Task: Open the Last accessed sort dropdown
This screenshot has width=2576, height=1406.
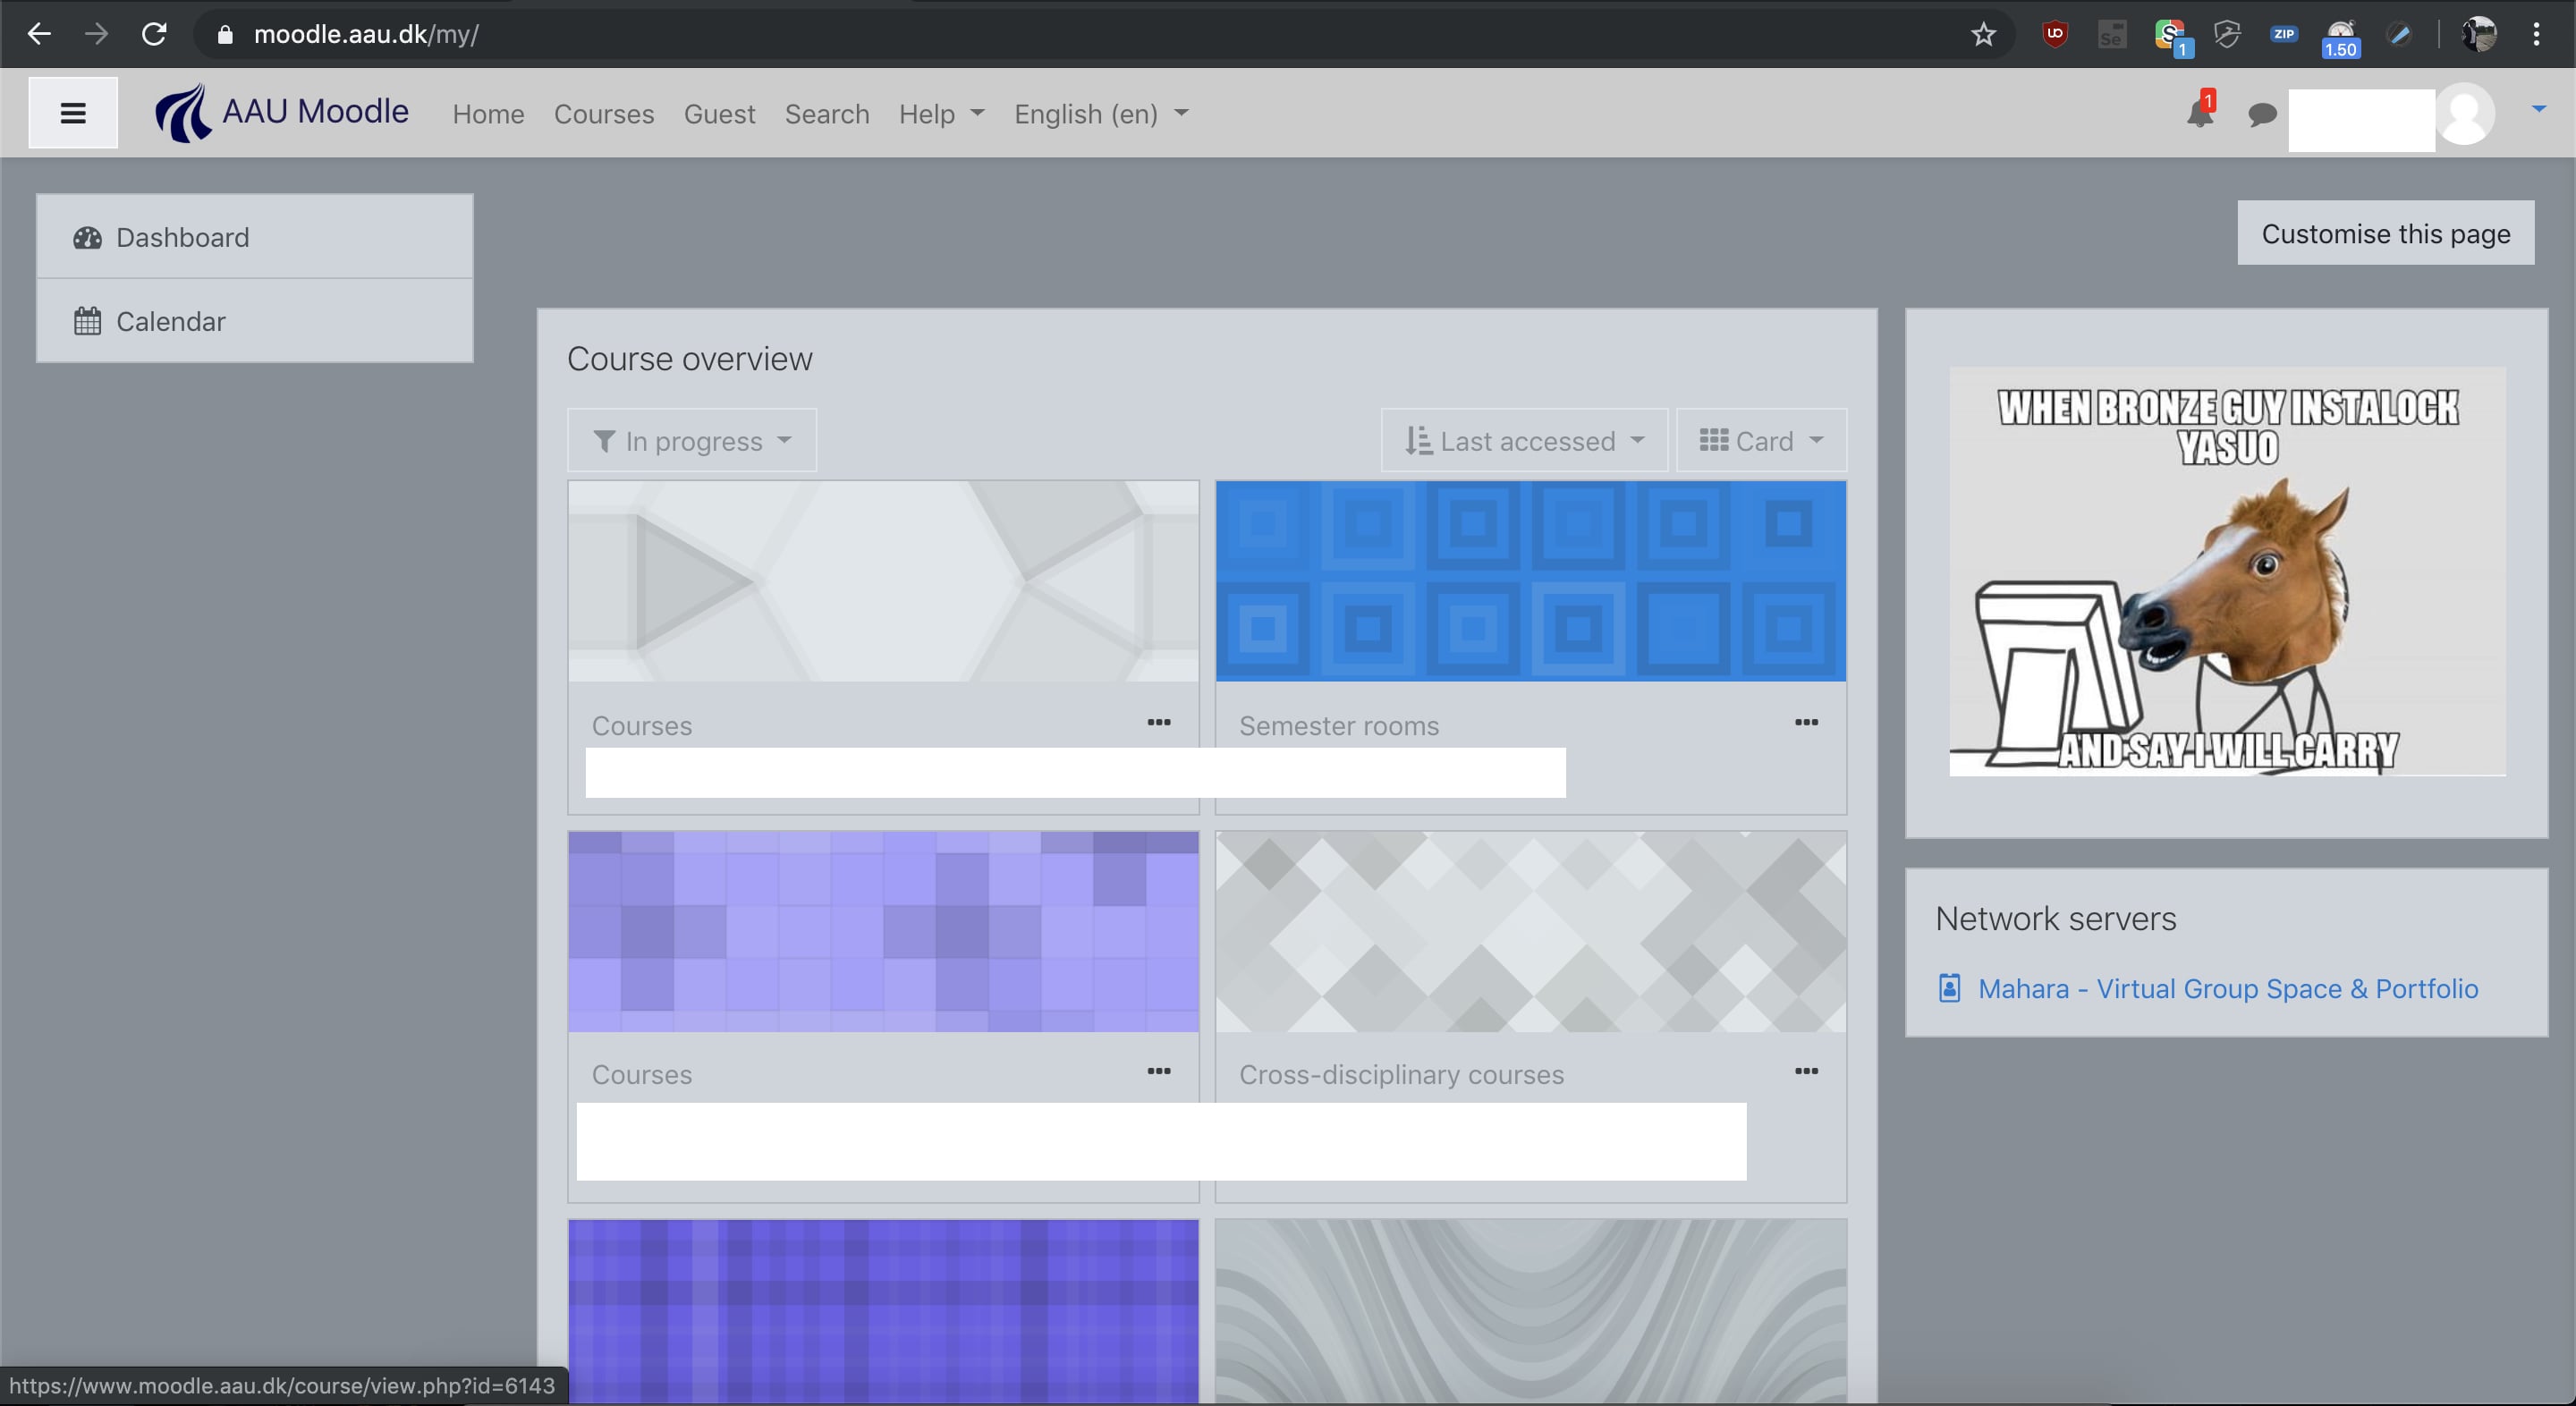Action: (1524, 441)
